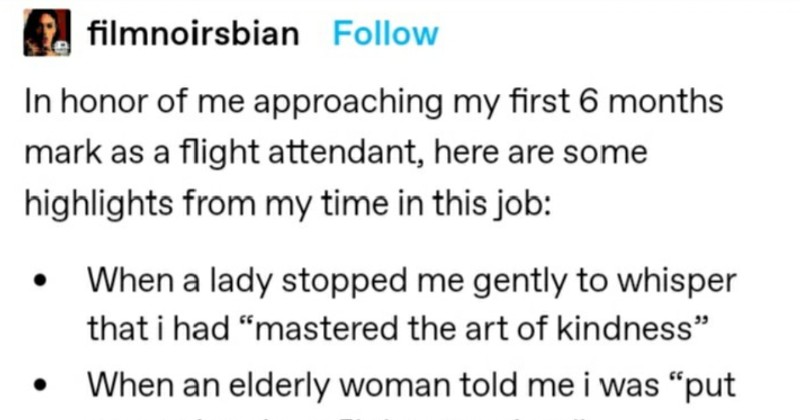Visit the filmnoirsbian blog username link

(193, 33)
